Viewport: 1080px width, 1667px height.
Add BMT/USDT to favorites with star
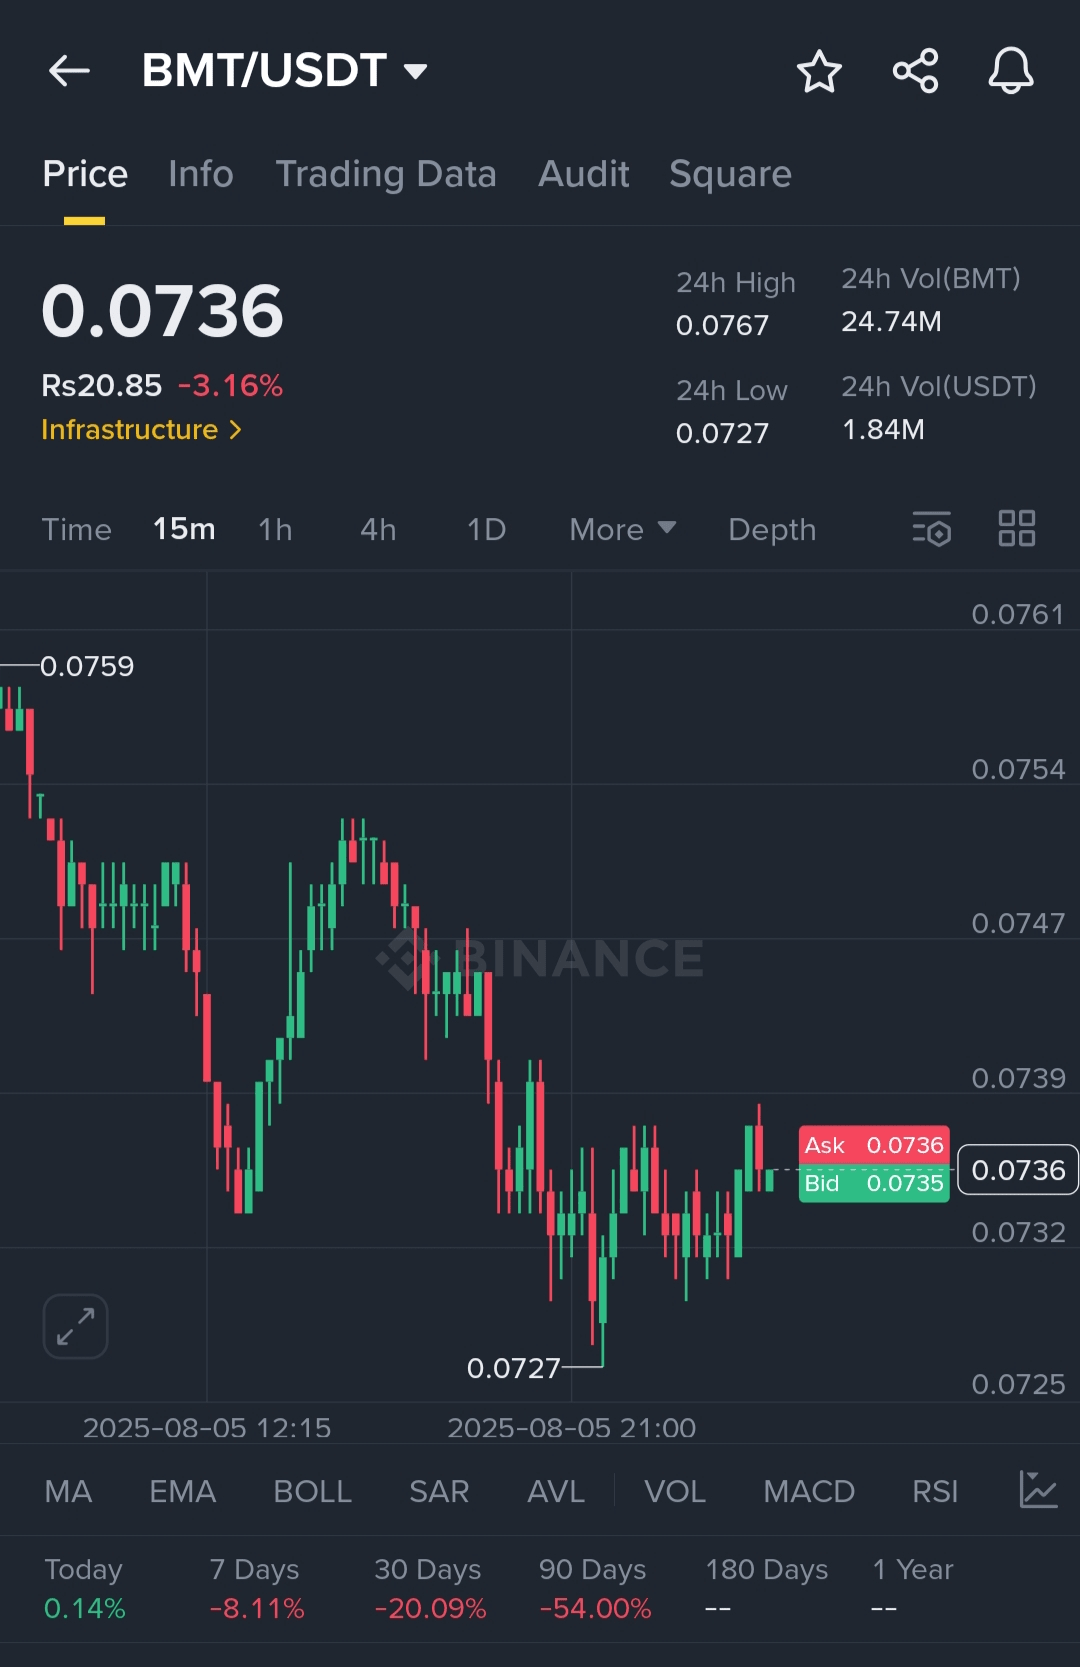coord(819,71)
